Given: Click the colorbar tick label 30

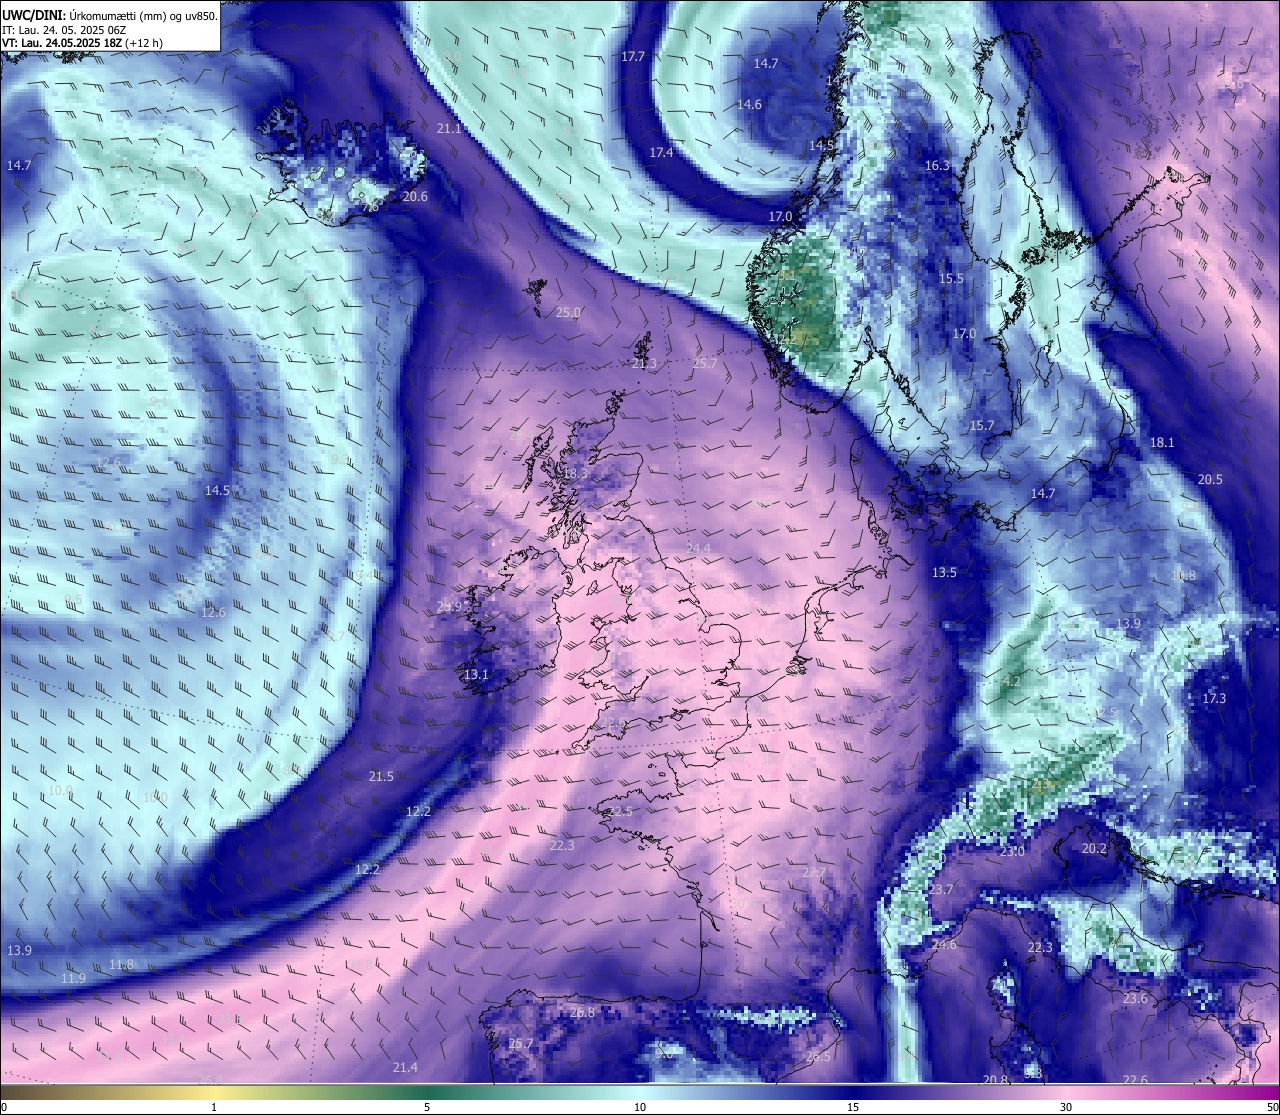Looking at the screenshot, I should coord(1066,1107).
